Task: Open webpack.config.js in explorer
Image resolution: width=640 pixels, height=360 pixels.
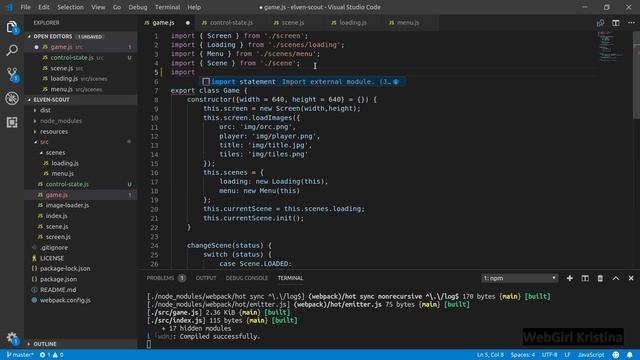Action: point(65,300)
